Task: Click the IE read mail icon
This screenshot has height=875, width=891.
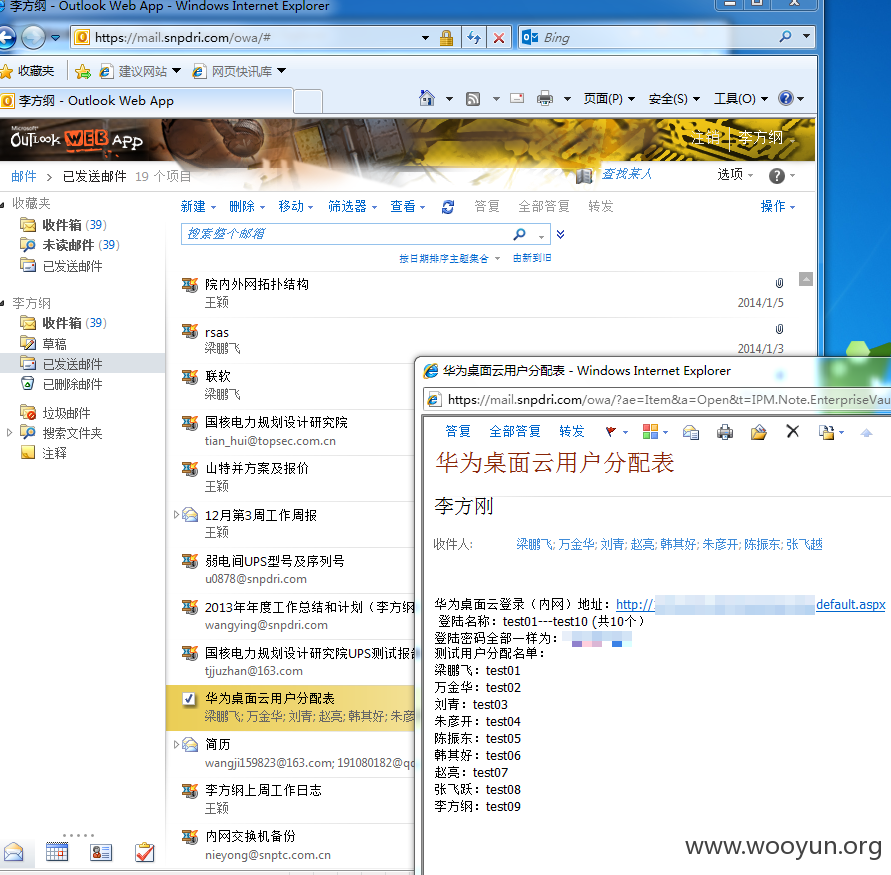Action: coord(517,98)
